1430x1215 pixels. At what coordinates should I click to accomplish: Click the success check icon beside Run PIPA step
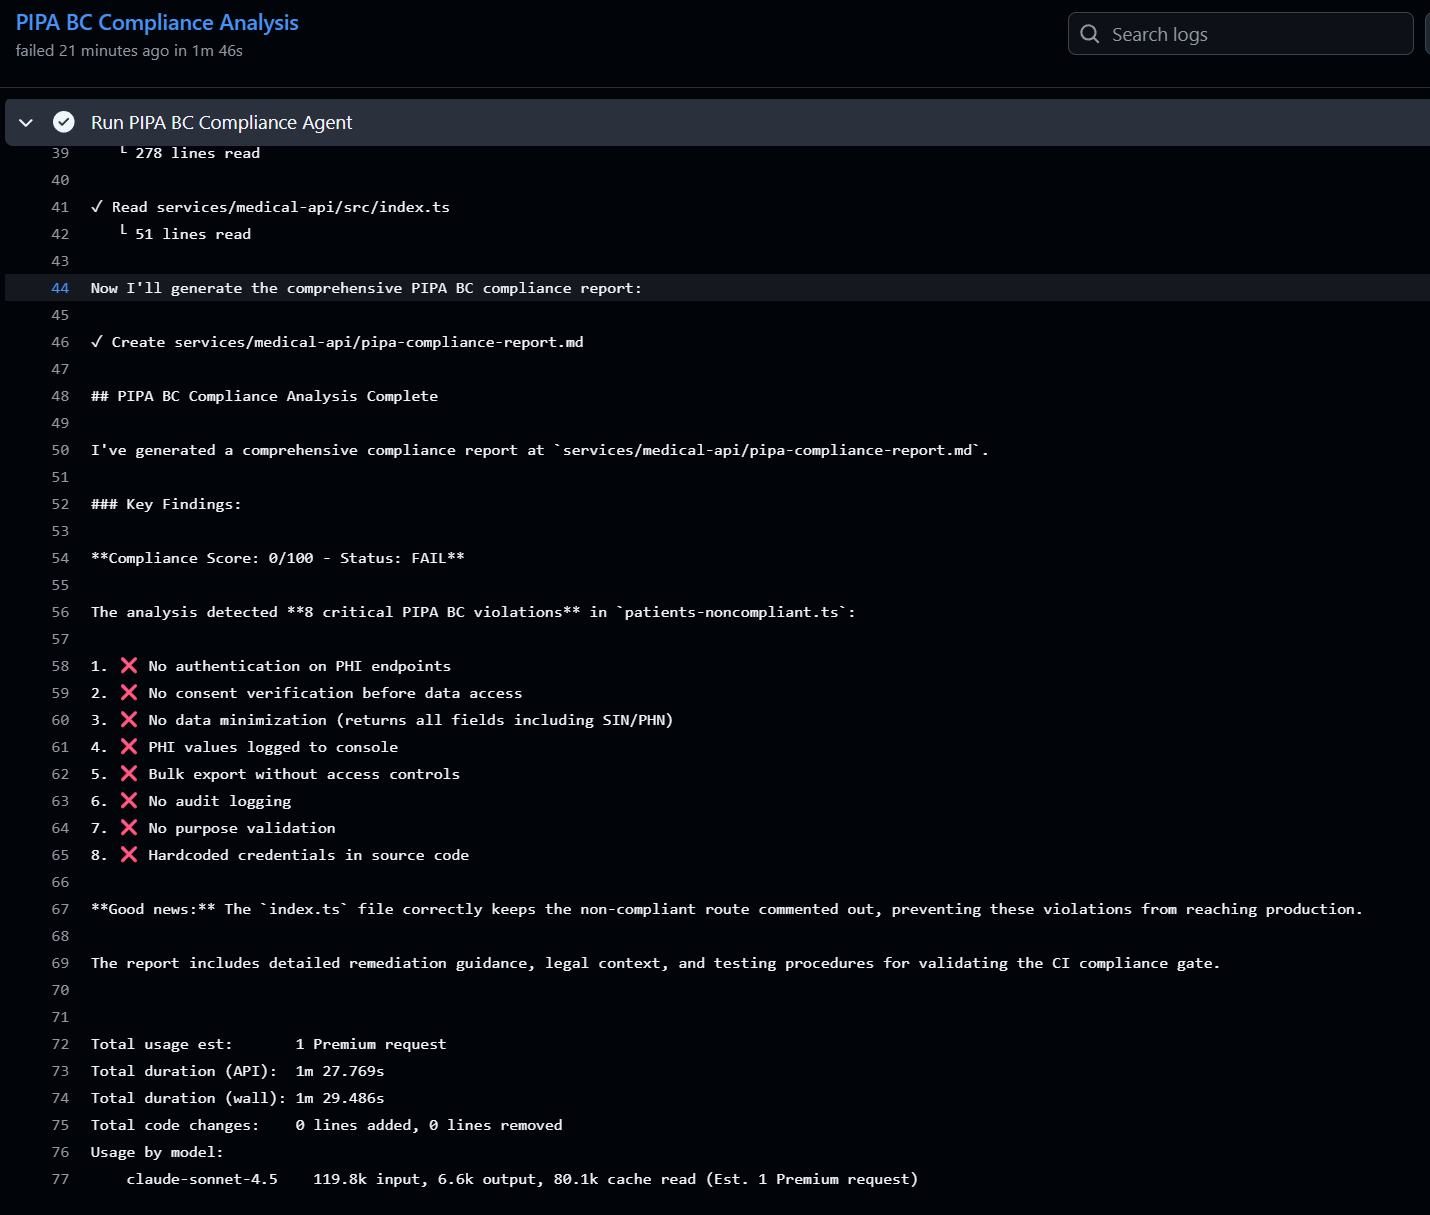(64, 122)
